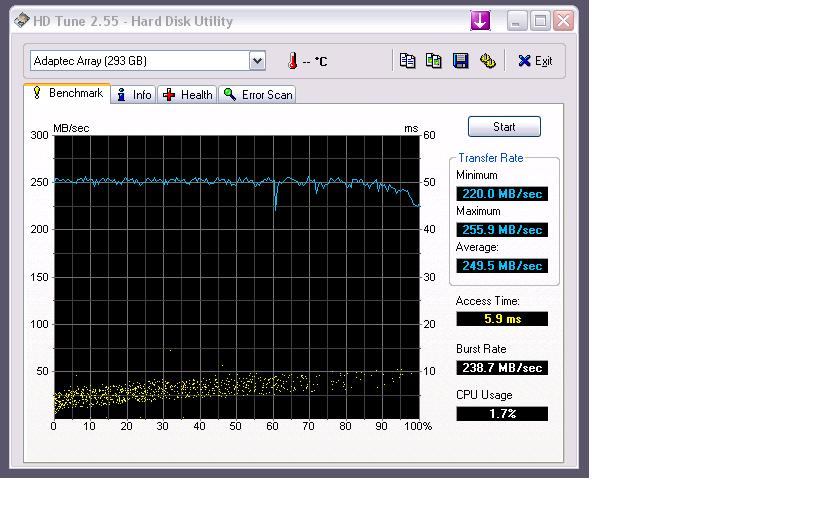Open the Adaptec Array drive dropdown arrow

tap(257, 61)
